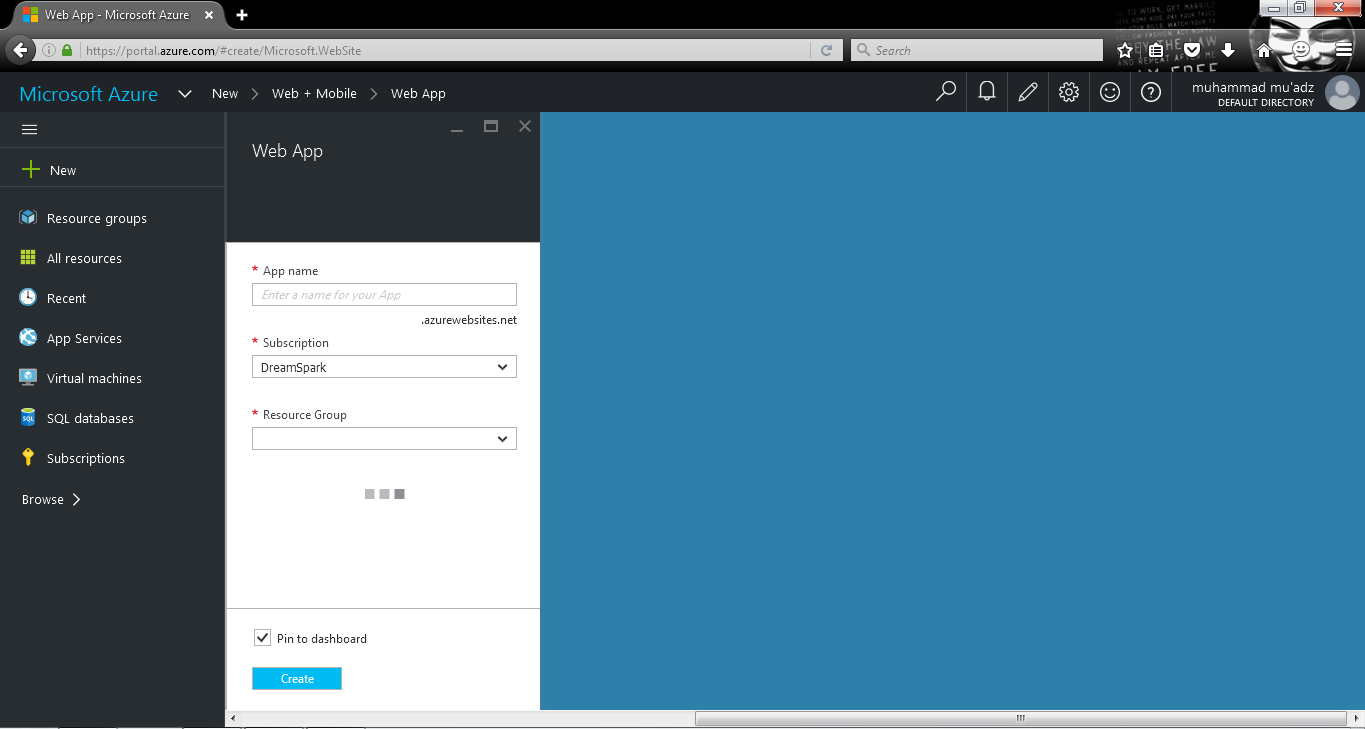Bookmark this page with star icon
The height and width of the screenshot is (729, 1365).
coord(1125,50)
